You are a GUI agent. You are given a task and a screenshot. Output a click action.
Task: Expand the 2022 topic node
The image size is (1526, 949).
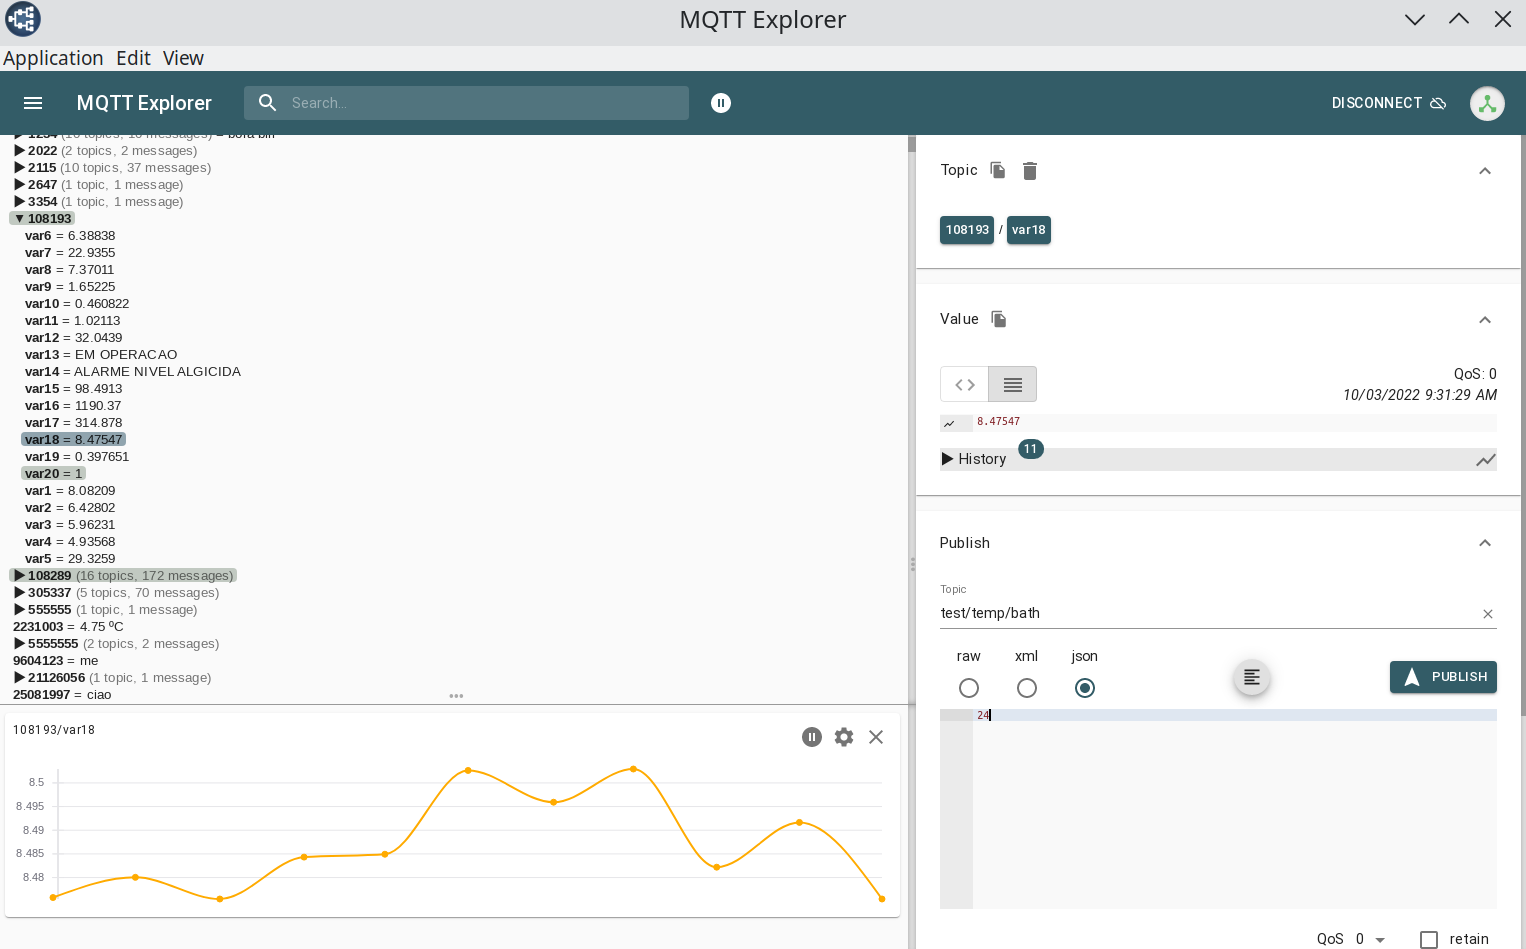19,151
